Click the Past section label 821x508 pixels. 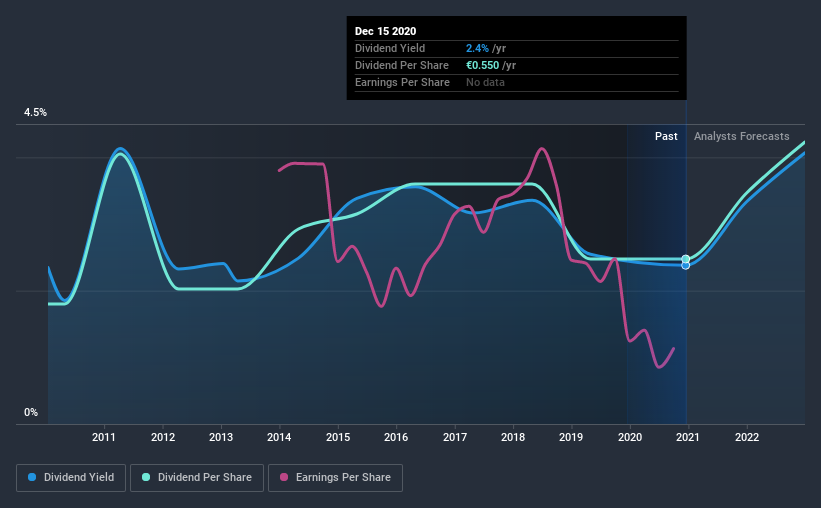click(666, 136)
